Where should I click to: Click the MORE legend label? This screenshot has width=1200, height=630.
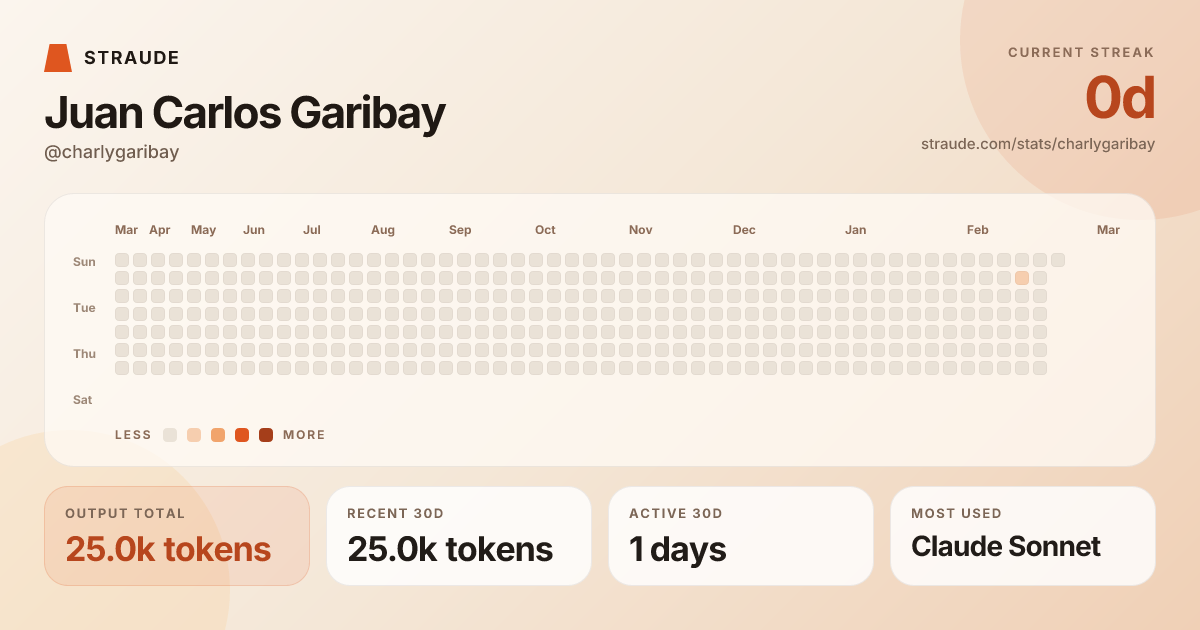point(304,435)
